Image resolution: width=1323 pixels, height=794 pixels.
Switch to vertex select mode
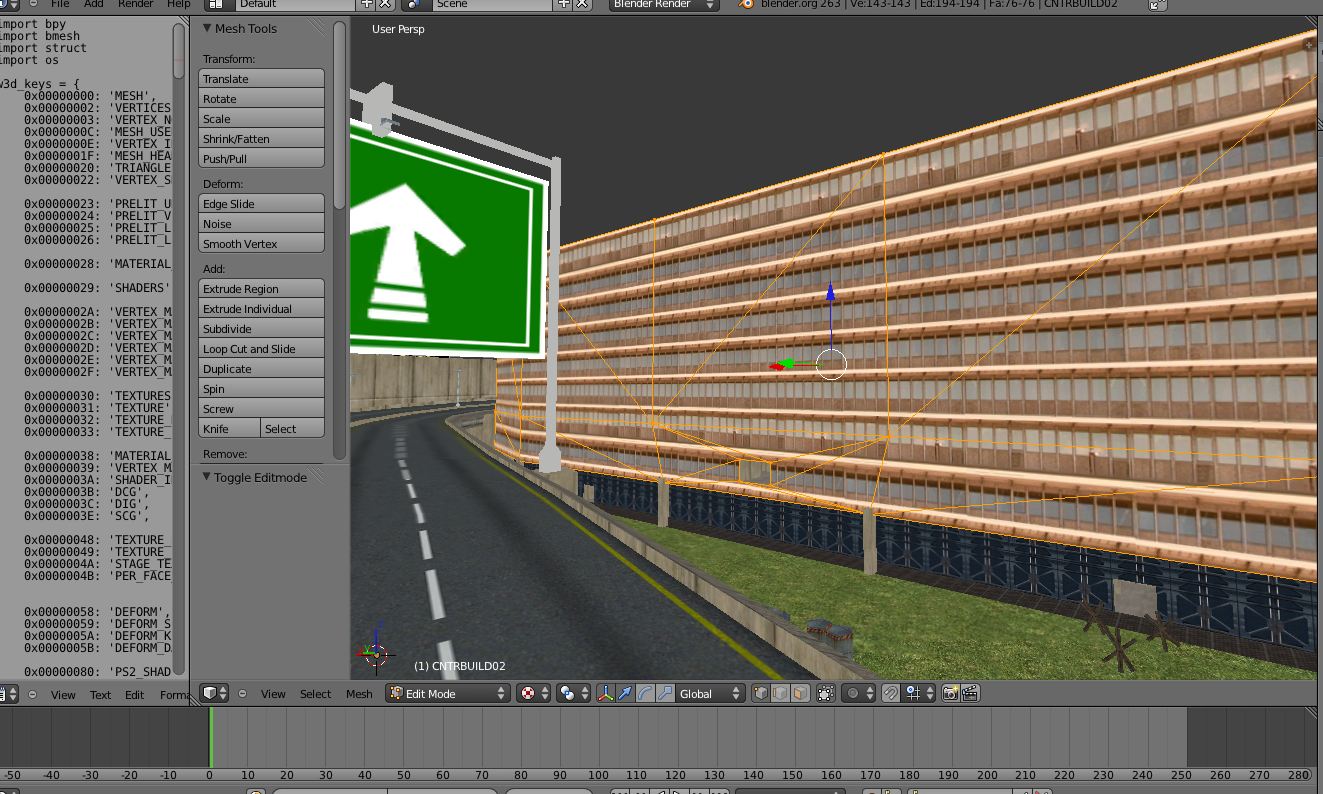point(761,693)
